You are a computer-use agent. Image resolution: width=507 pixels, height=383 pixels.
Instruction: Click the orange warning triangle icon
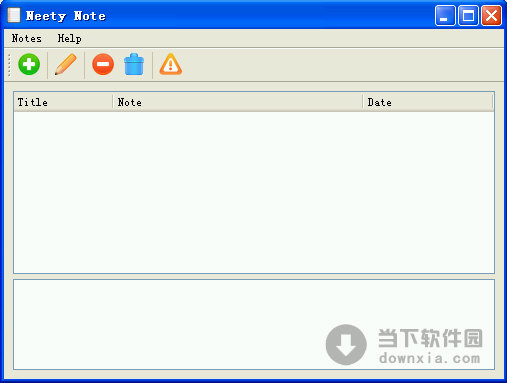[x=171, y=64]
